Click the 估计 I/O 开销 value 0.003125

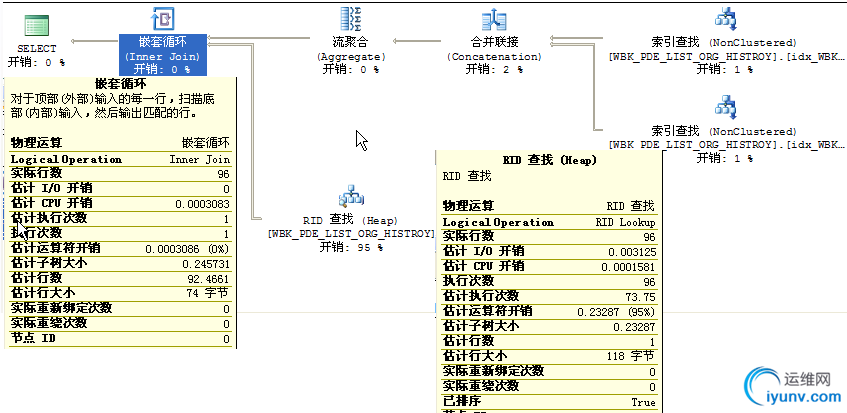632,252
